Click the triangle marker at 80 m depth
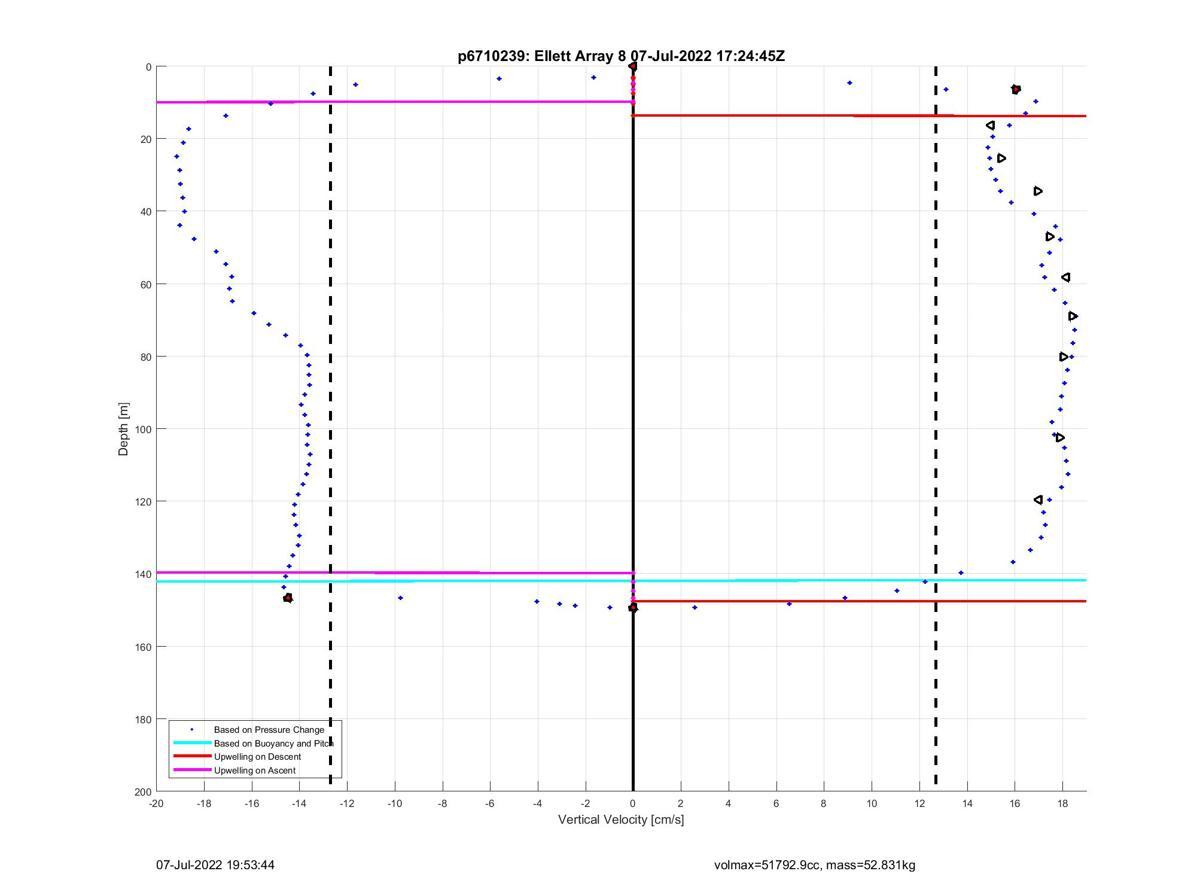This screenshot has height=889, width=1200. [1064, 357]
